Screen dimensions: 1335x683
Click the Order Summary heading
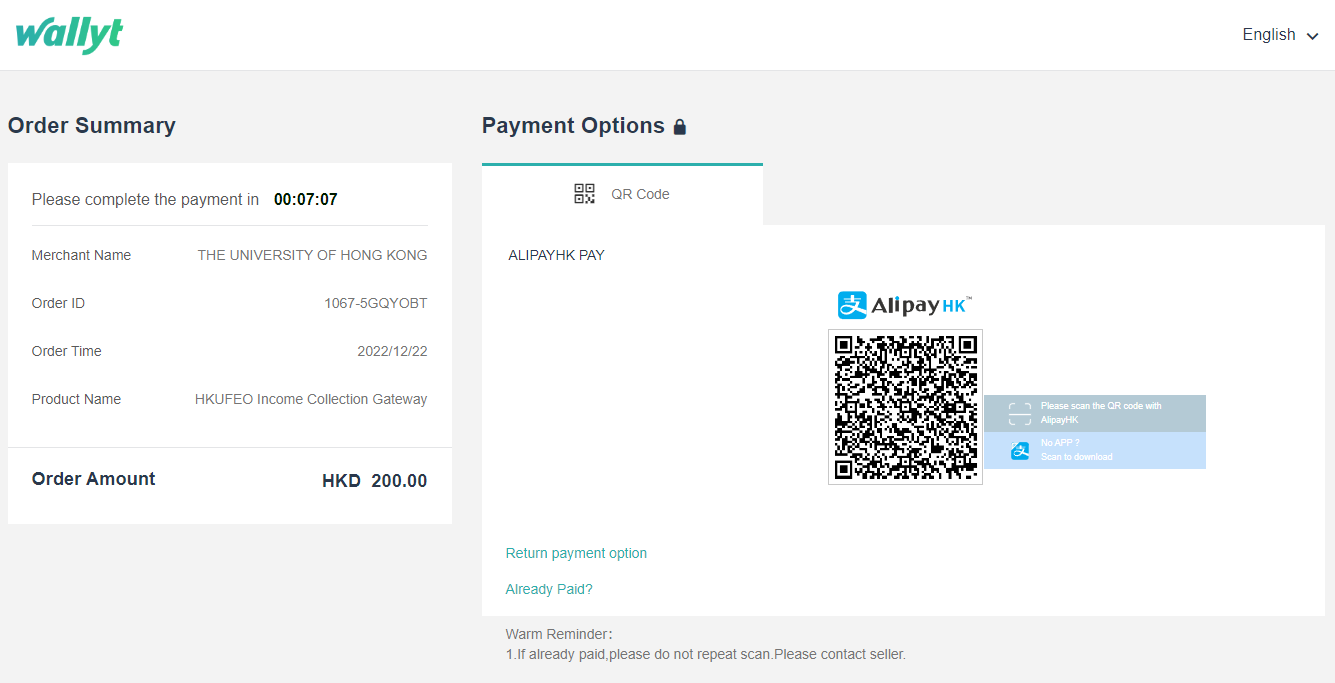point(92,125)
